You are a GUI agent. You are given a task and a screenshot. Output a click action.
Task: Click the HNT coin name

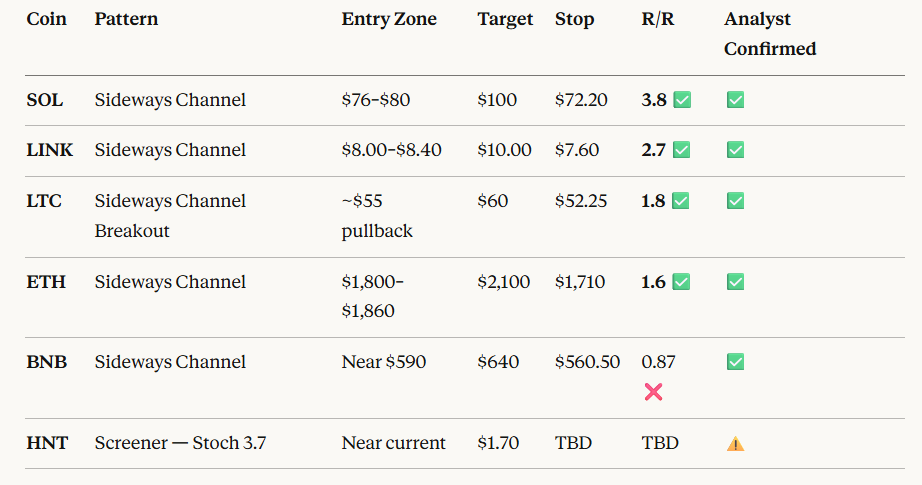click(47, 443)
